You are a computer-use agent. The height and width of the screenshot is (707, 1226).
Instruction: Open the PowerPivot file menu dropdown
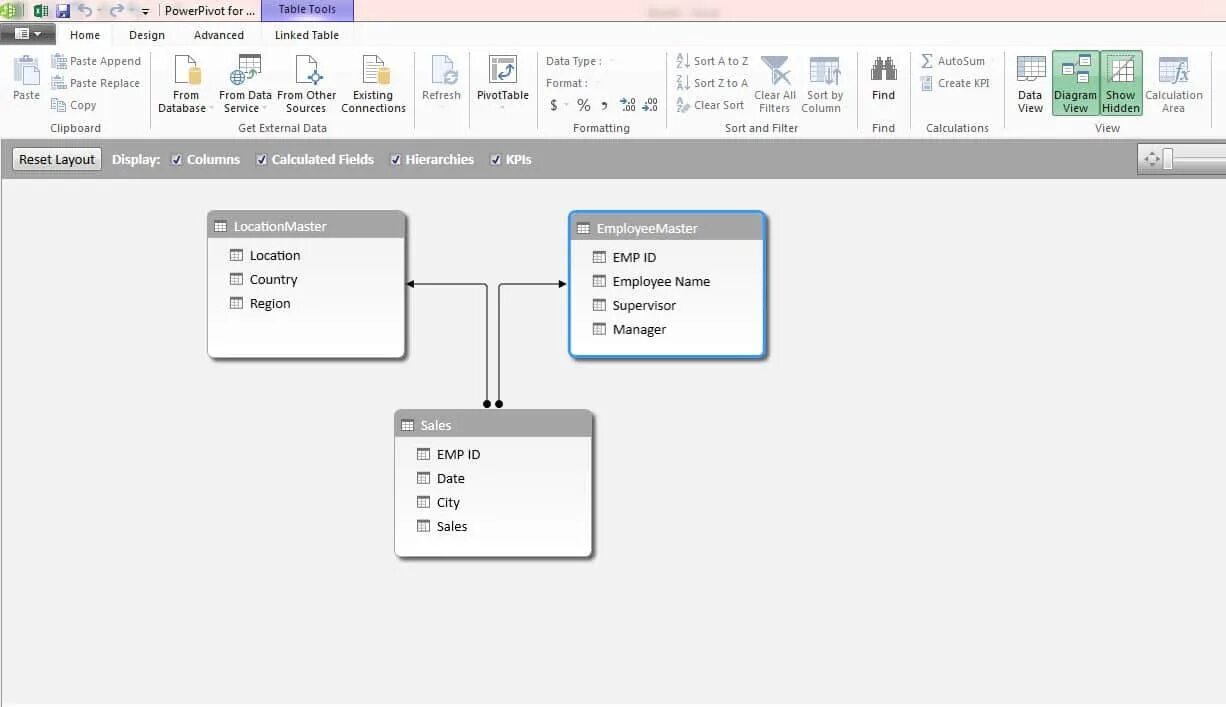(x=28, y=34)
